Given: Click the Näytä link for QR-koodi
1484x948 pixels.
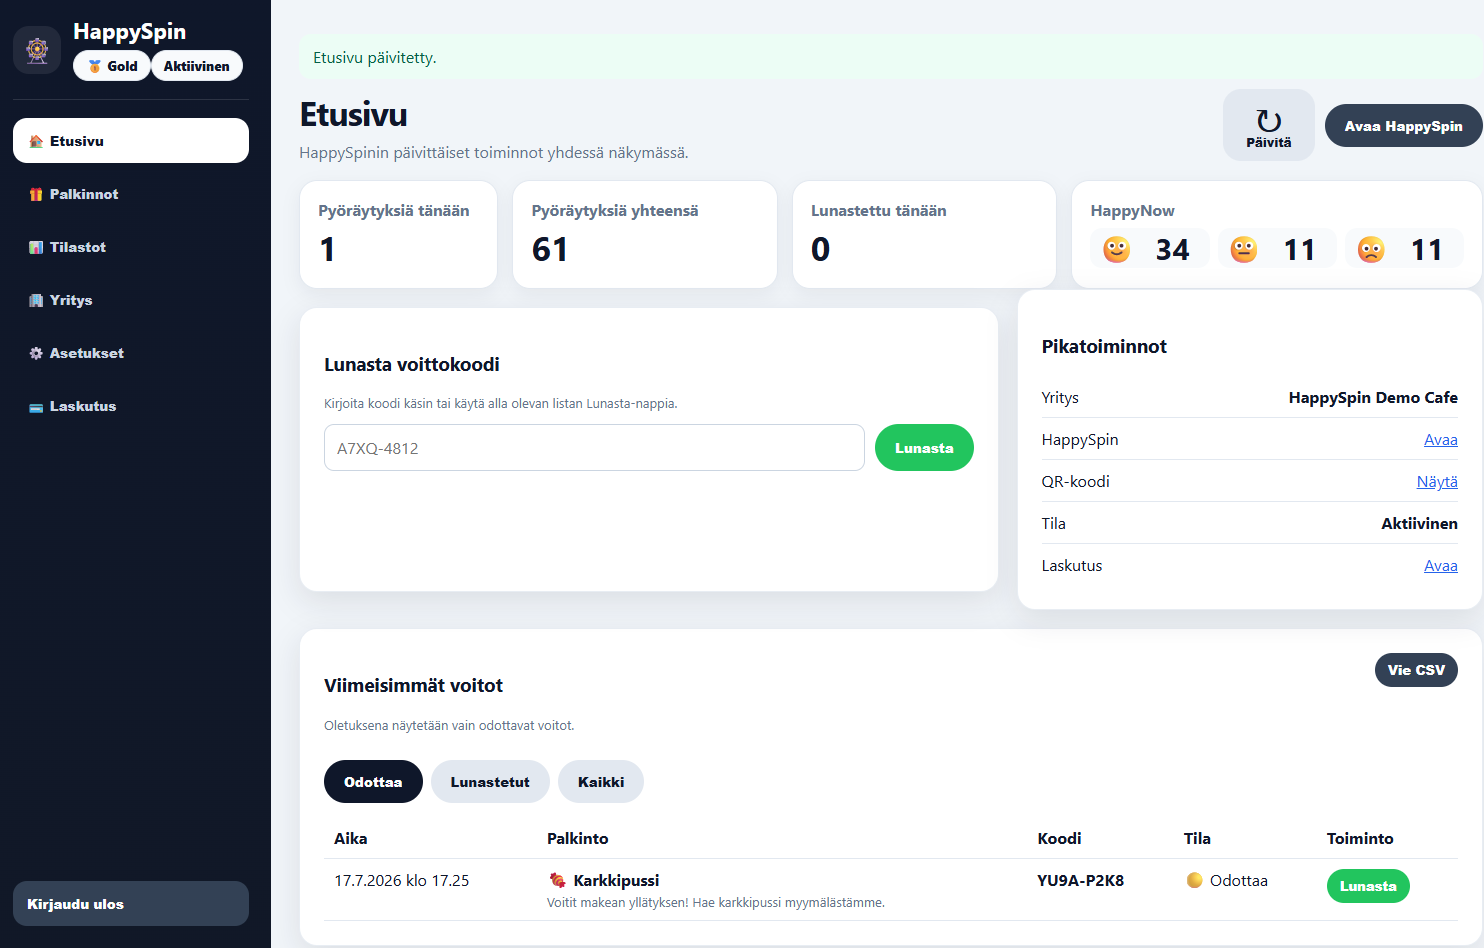Looking at the screenshot, I should pos(1437,482).
